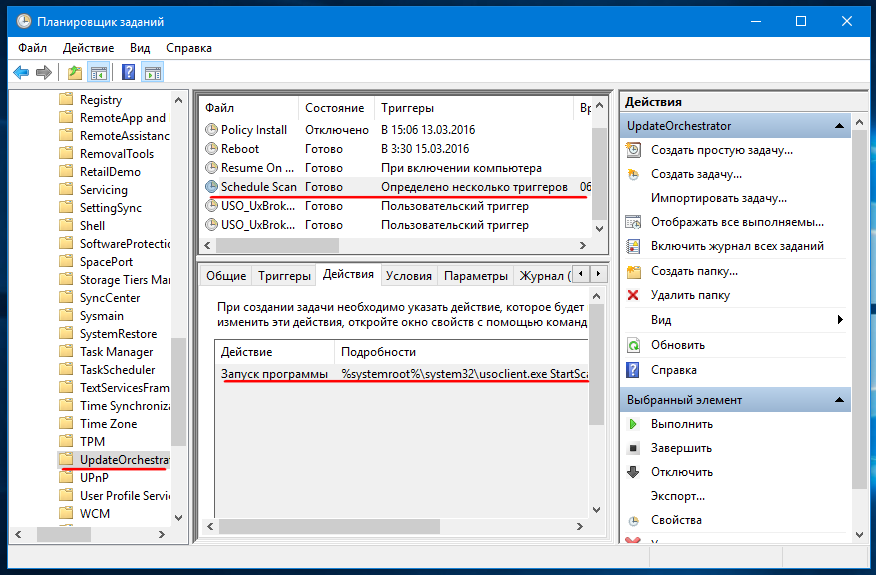Click the folder tree horizontal scrollbar thumb
This screenshot has width=876, height=575.
coord(64,534)
